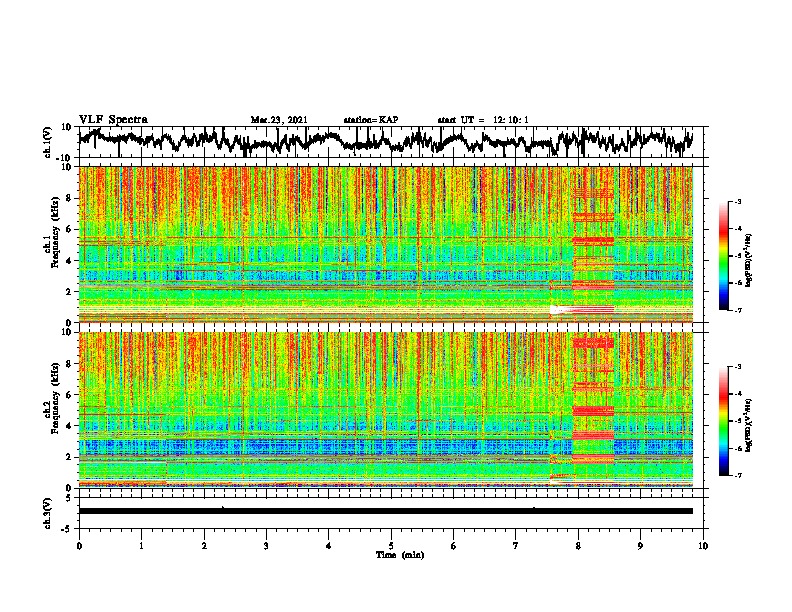The height and width of the screenshot is (612, 792).
Task: Click time axis tick label "2"
Action: tap(204, 546)
